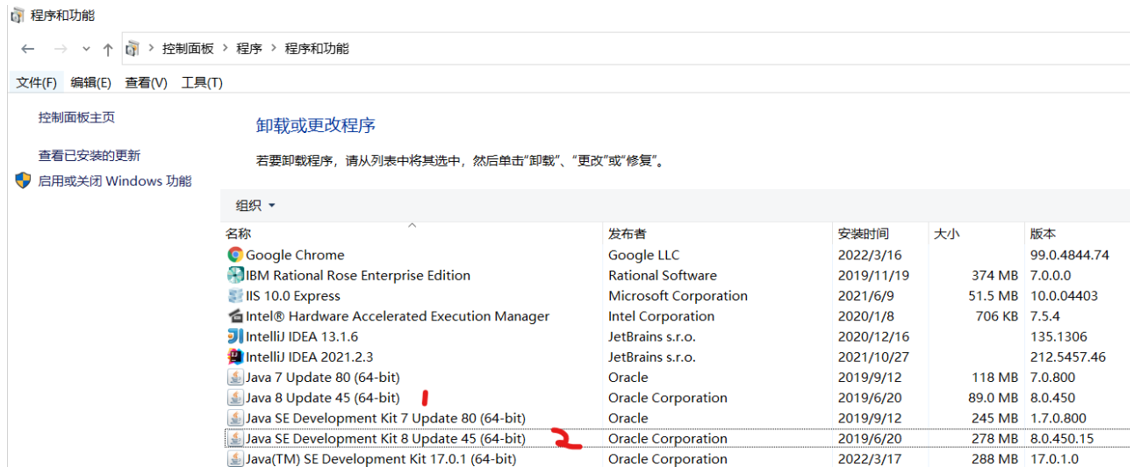Screen dimensions: 1130x471
Task: Click publisher Google LLC
Action: click(x=644, y=255)
